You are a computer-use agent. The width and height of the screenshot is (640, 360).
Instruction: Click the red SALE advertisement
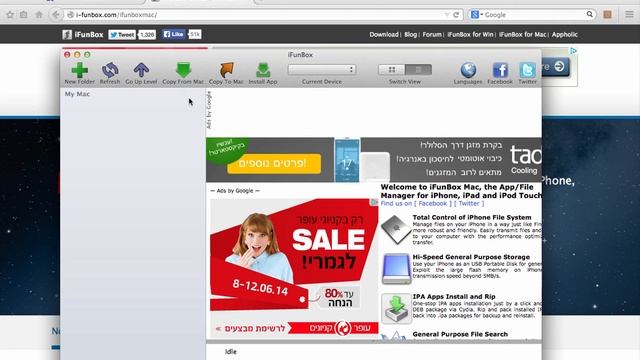click(294, 267)
